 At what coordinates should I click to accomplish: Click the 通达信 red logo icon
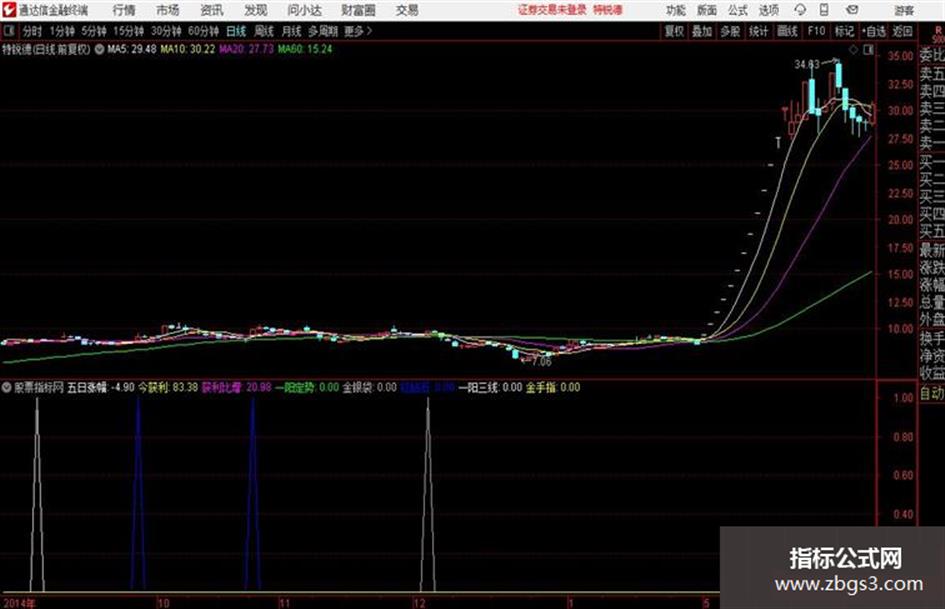8,10
